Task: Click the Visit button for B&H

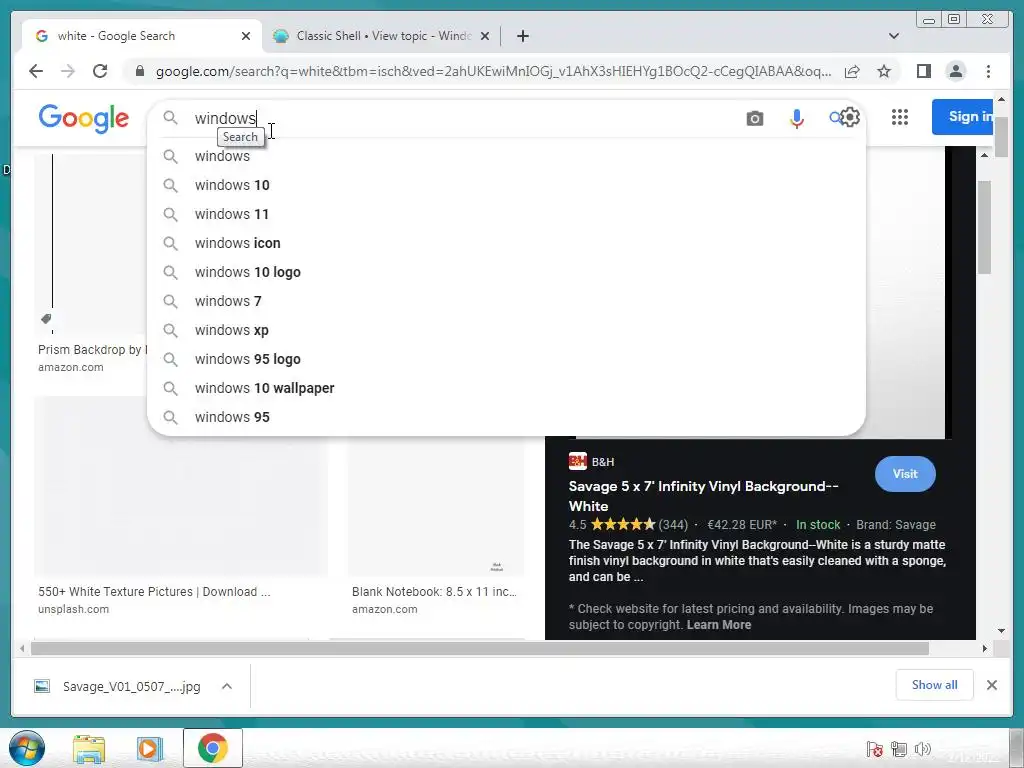Action: tap(905, 474)
